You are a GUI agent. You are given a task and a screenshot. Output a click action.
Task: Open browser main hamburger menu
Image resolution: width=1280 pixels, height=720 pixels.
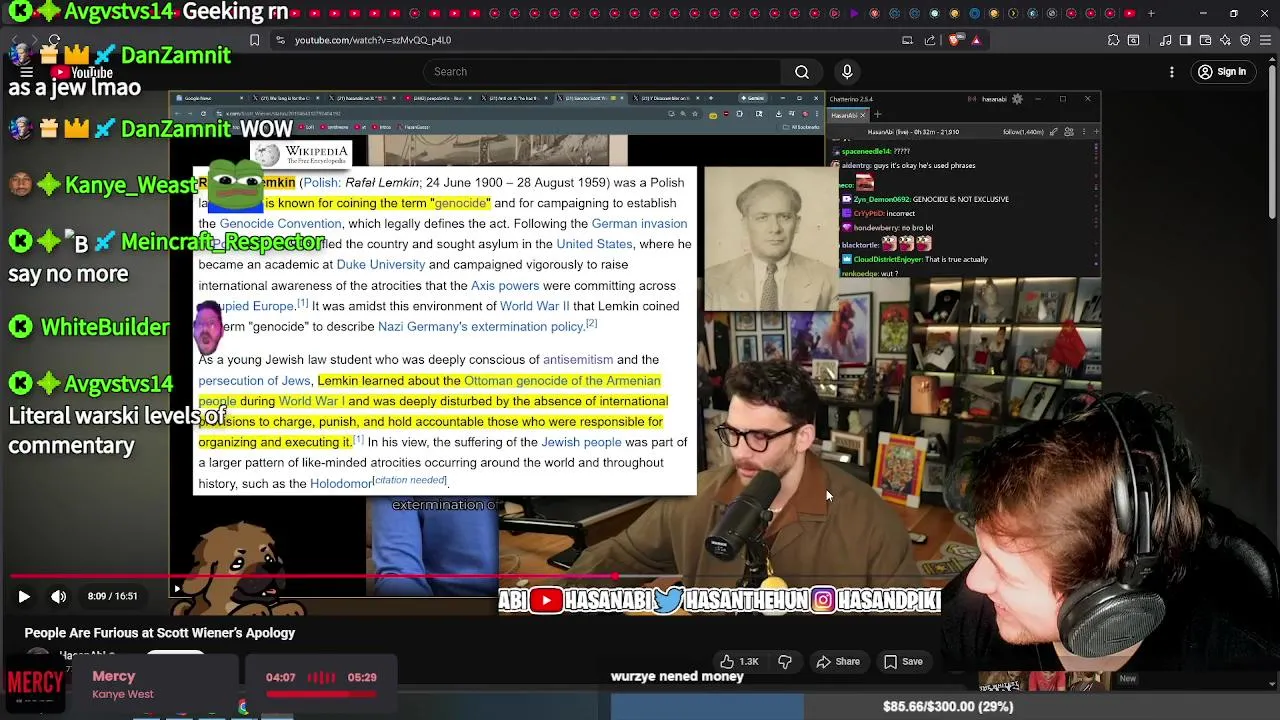[x=1265, y=40]
